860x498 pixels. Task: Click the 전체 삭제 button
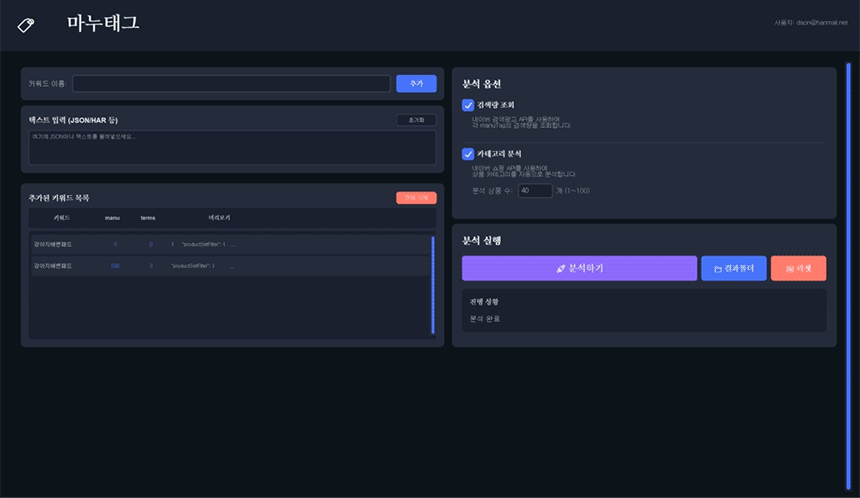[416, 198]
